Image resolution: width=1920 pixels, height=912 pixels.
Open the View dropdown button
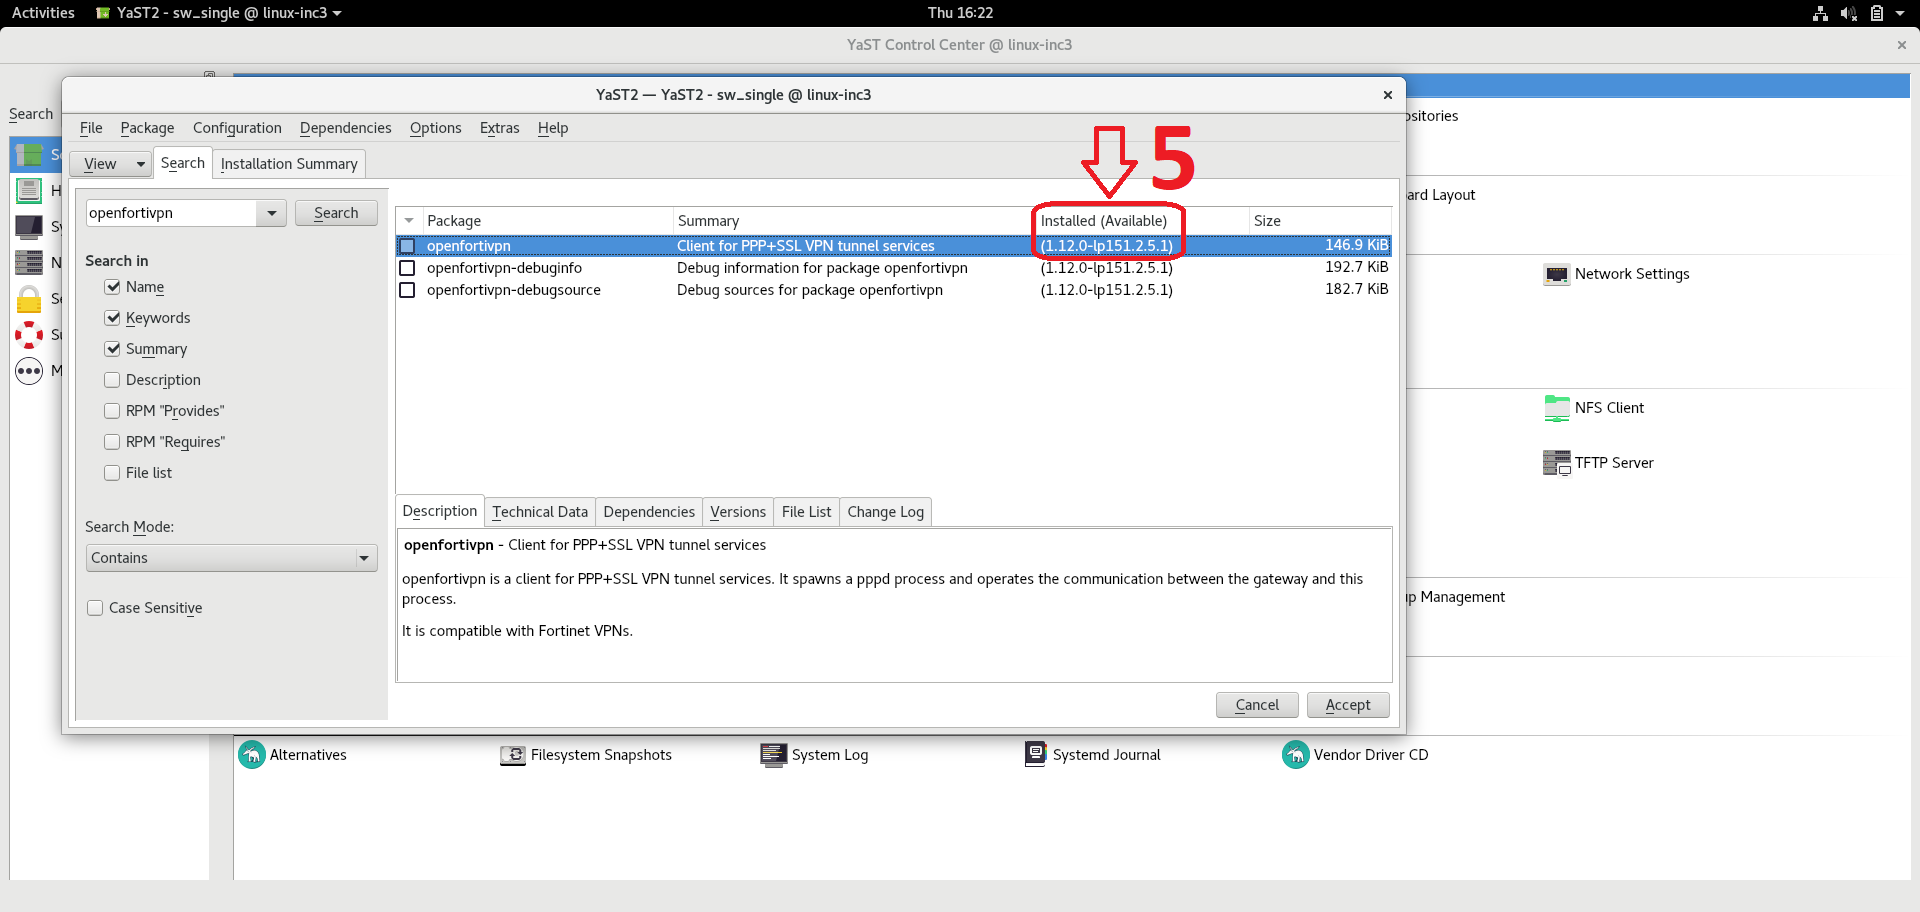110,164
